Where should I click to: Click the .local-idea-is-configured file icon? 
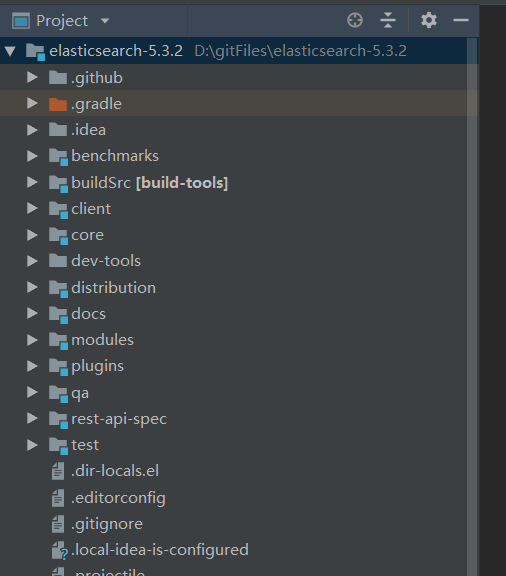tap(59, 550)
